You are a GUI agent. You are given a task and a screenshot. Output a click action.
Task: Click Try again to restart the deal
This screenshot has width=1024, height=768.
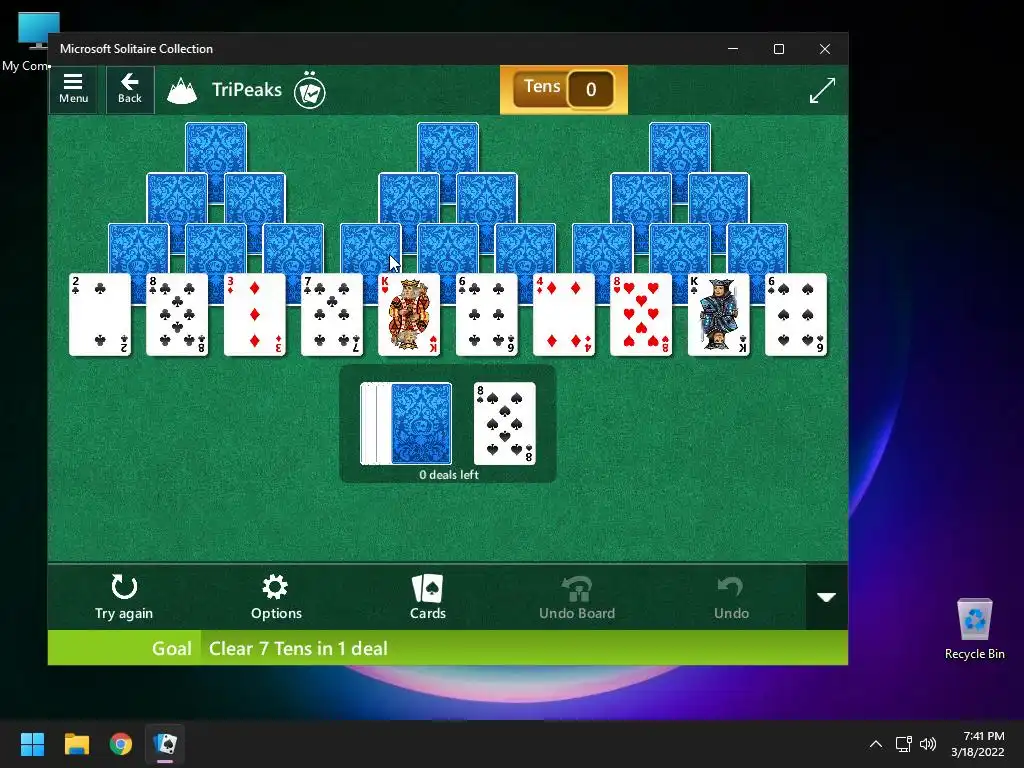click(124, 597)
